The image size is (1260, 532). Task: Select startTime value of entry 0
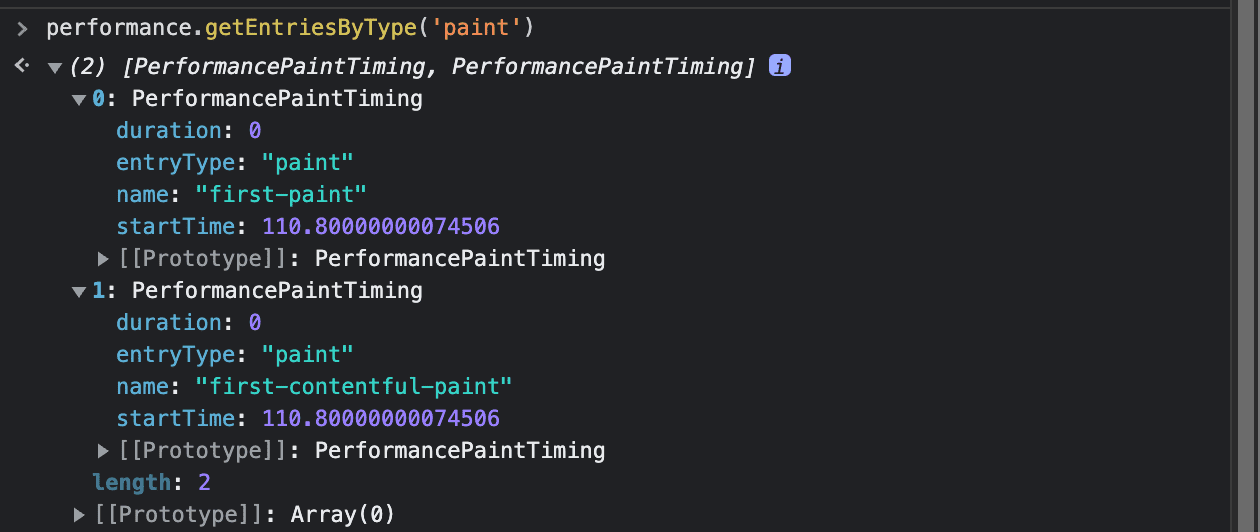pos(380,226)
